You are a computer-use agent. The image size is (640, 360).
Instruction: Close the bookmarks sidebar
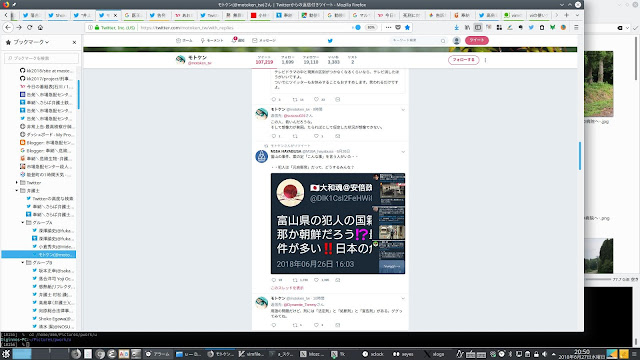74,42
